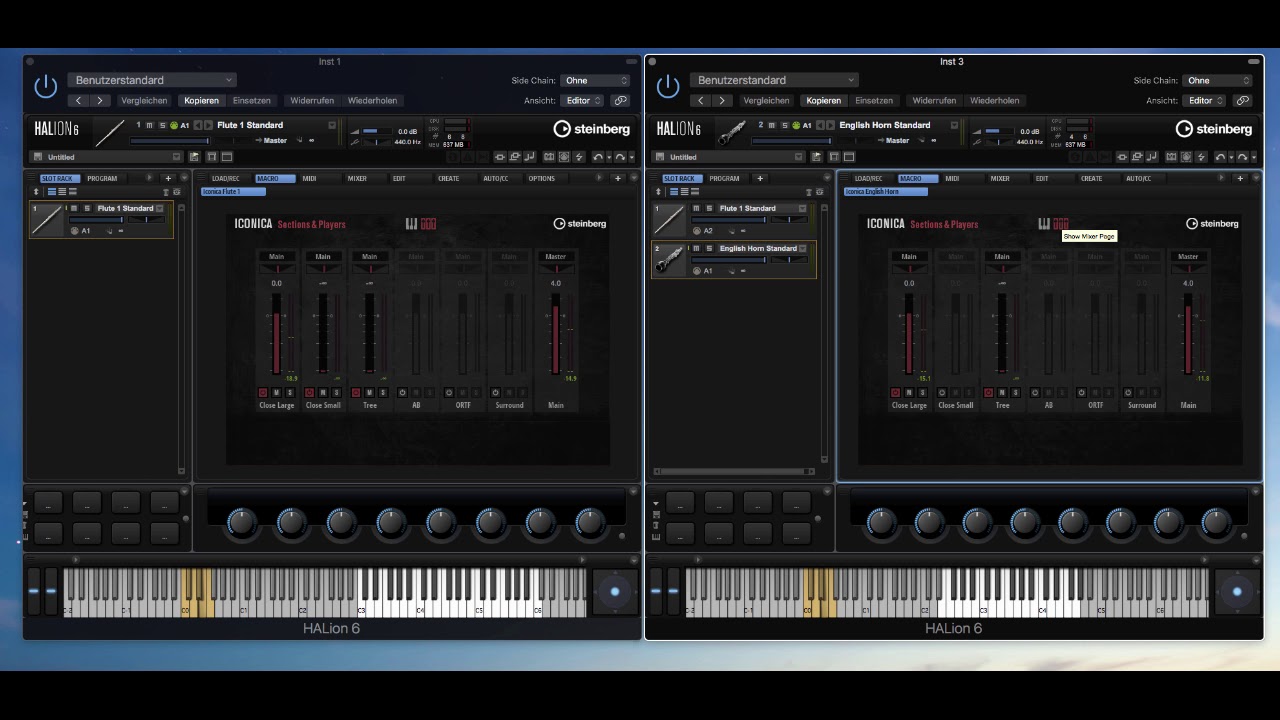Screen dimensions: 1280x720
Task: Solo Flute 1 Standard in Inst 1 header
Action: 162,125
